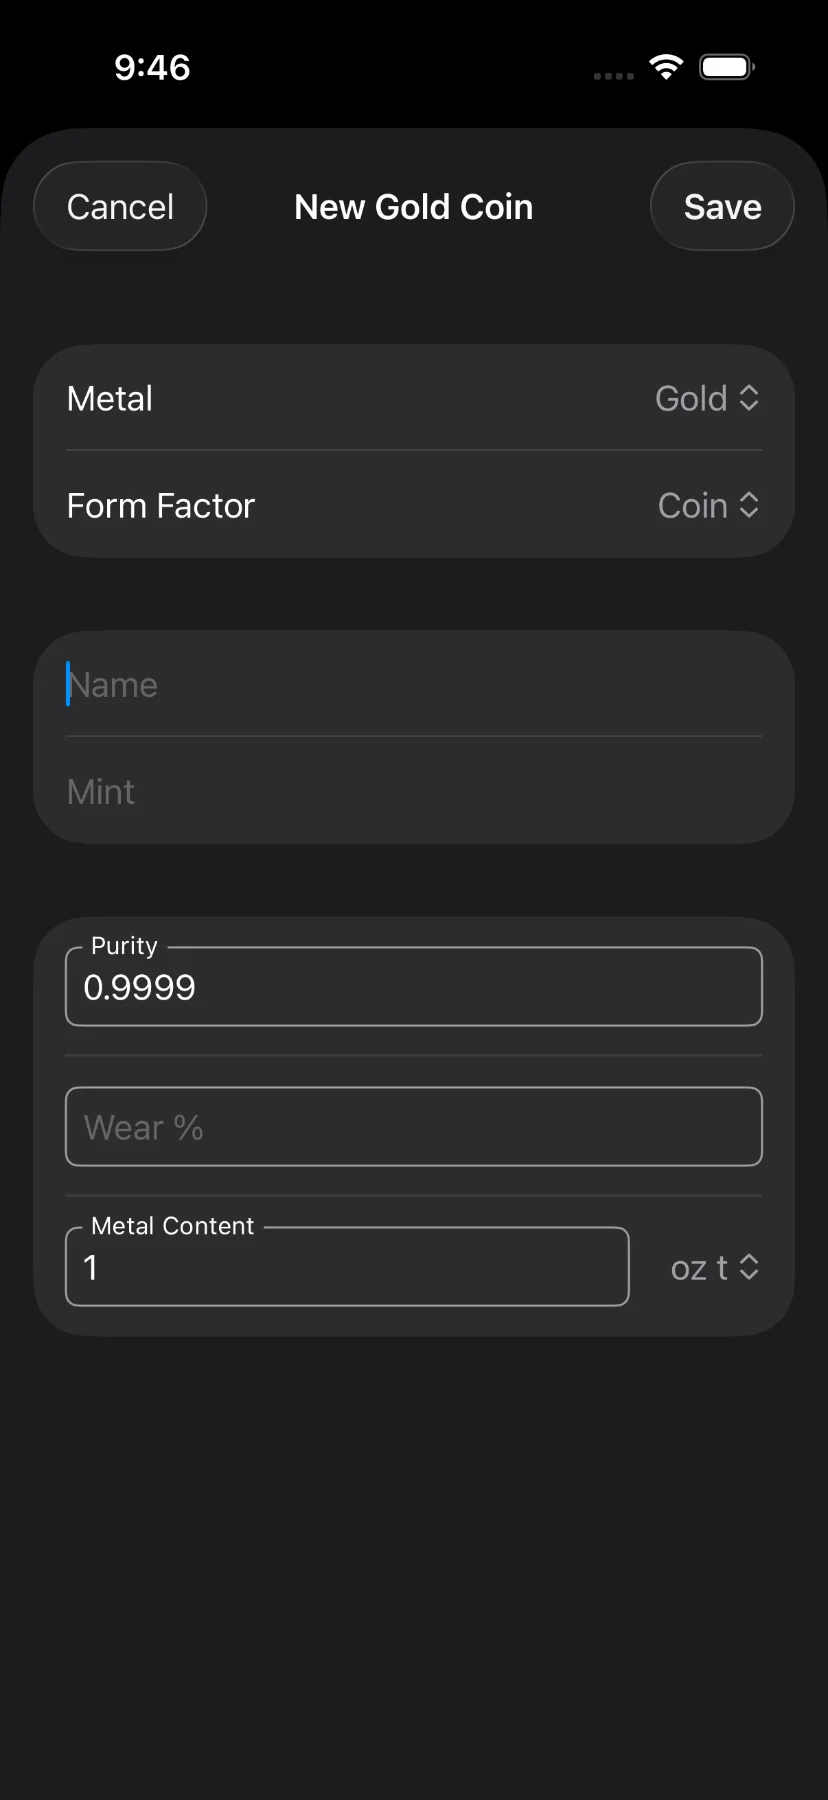Tap the empty Wear % field
The width and height of the screenshot is (828, 1800).
(413, 1126)
